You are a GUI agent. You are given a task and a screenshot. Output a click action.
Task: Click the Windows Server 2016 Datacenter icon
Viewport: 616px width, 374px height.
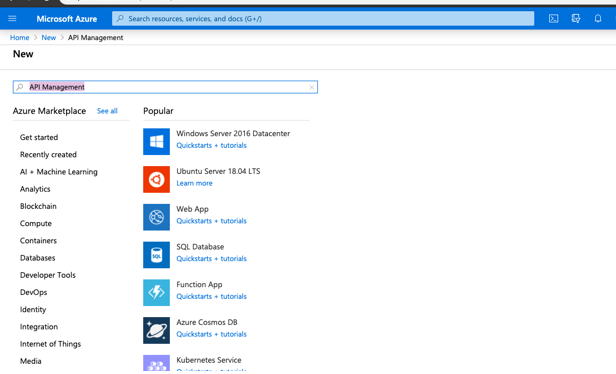coord(156,141)
